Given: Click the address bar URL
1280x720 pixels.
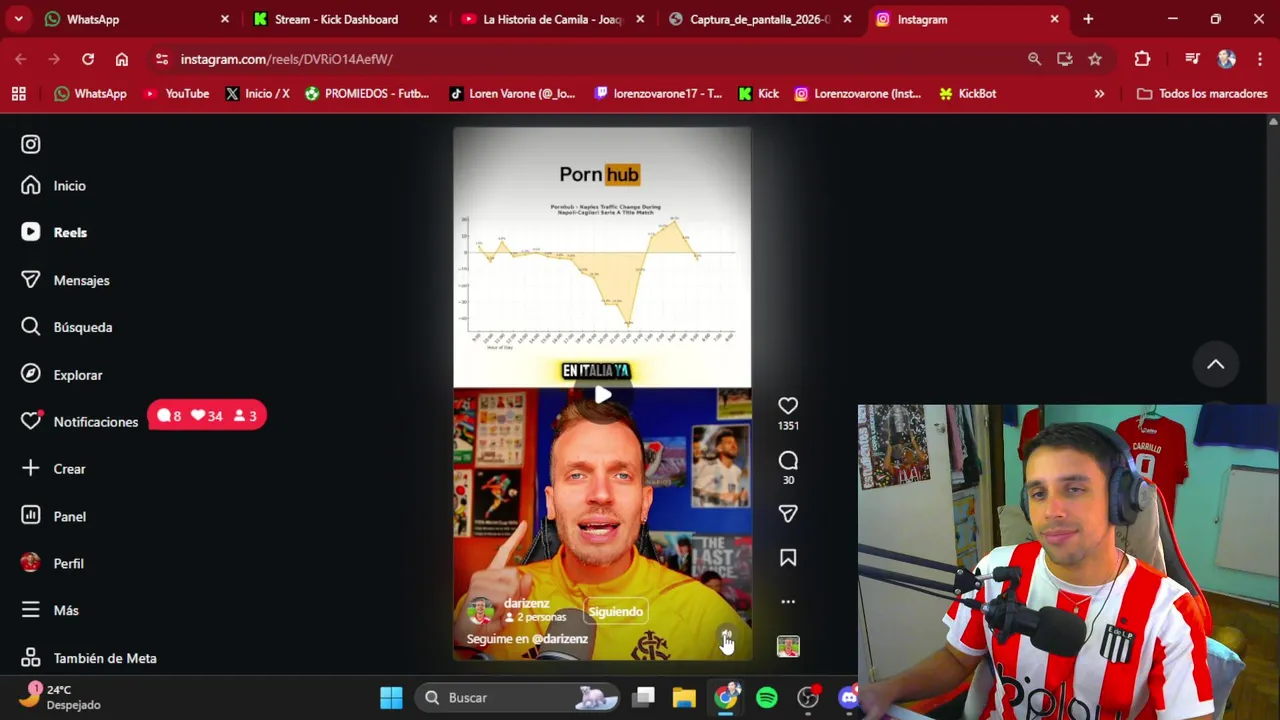Looking at the screenshot, I should point(287,59).
